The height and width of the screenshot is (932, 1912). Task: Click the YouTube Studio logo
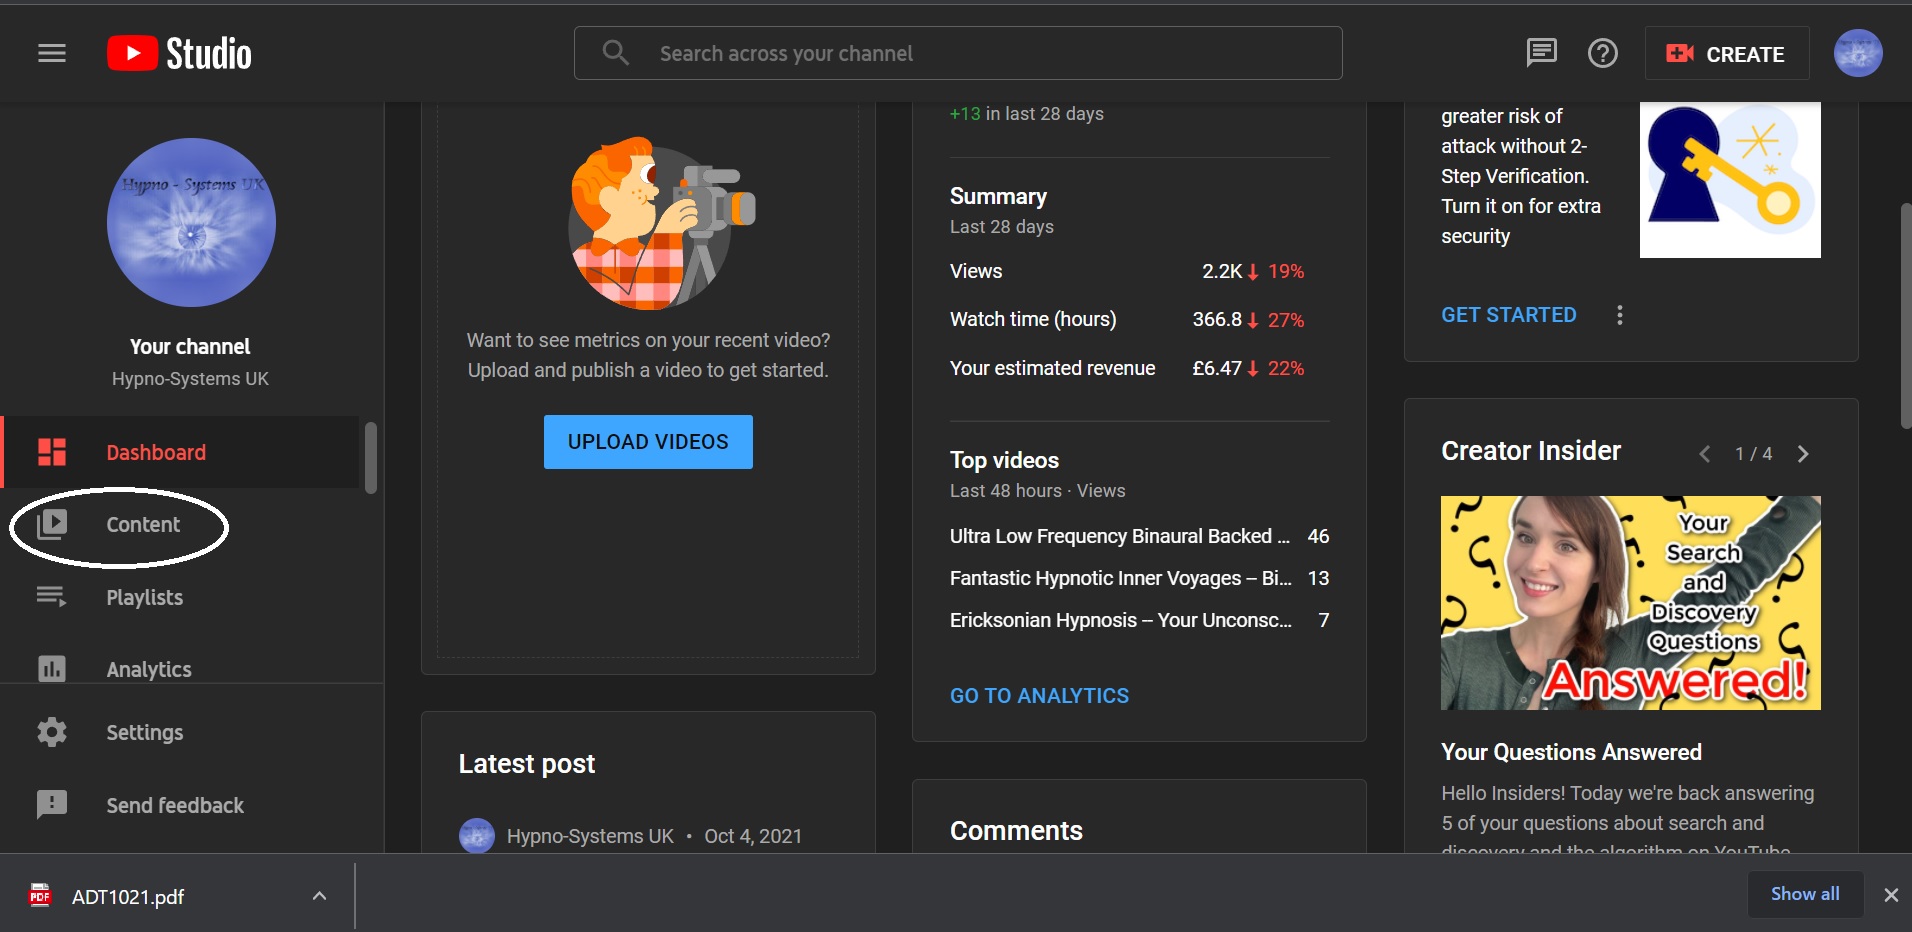[178, 53]
